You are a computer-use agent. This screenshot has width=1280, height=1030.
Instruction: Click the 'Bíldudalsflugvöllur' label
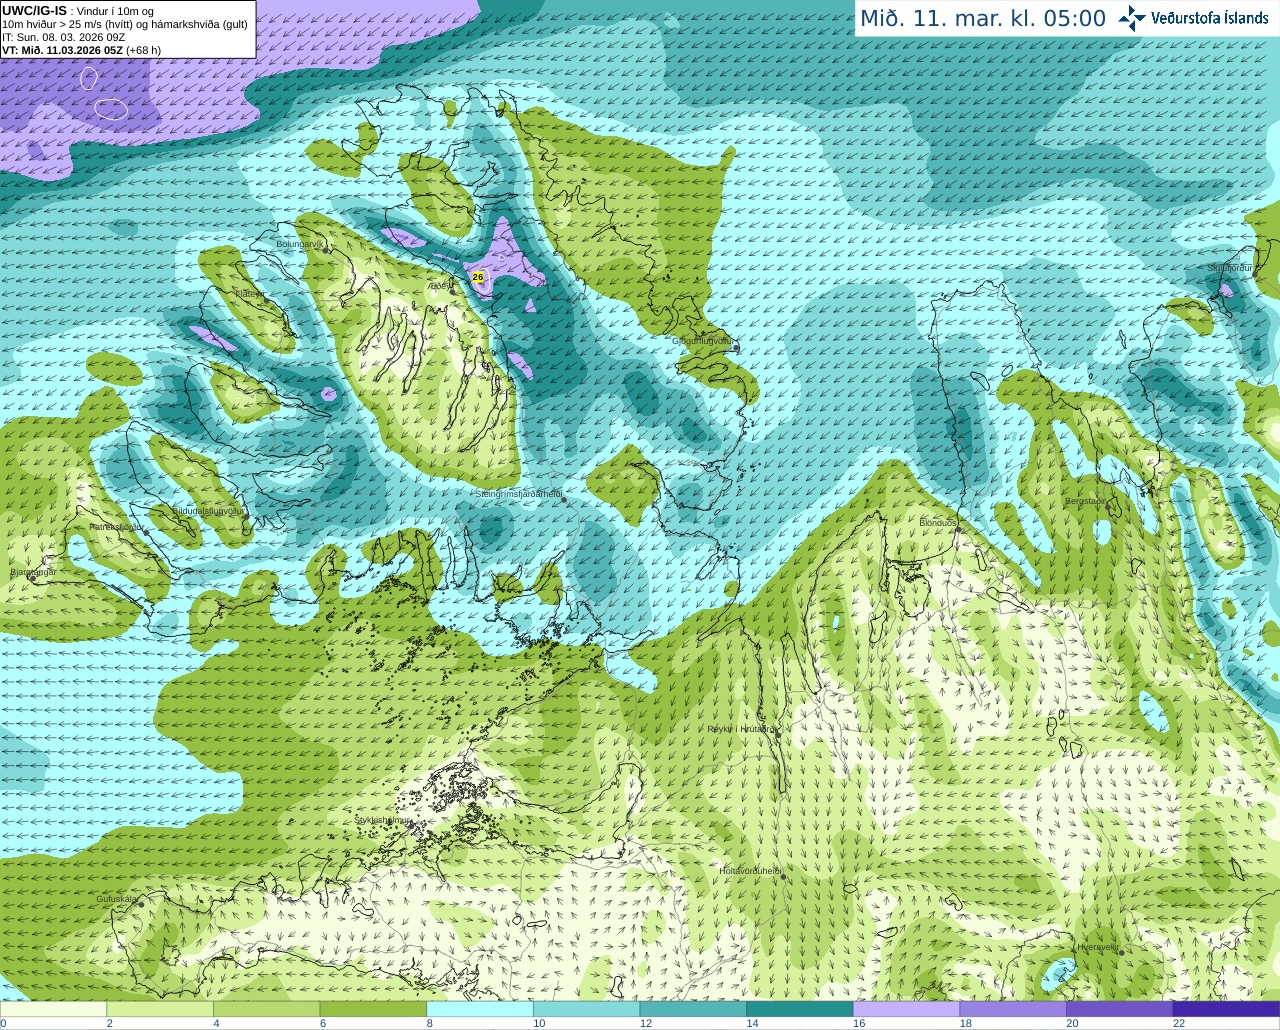(207, 510)
